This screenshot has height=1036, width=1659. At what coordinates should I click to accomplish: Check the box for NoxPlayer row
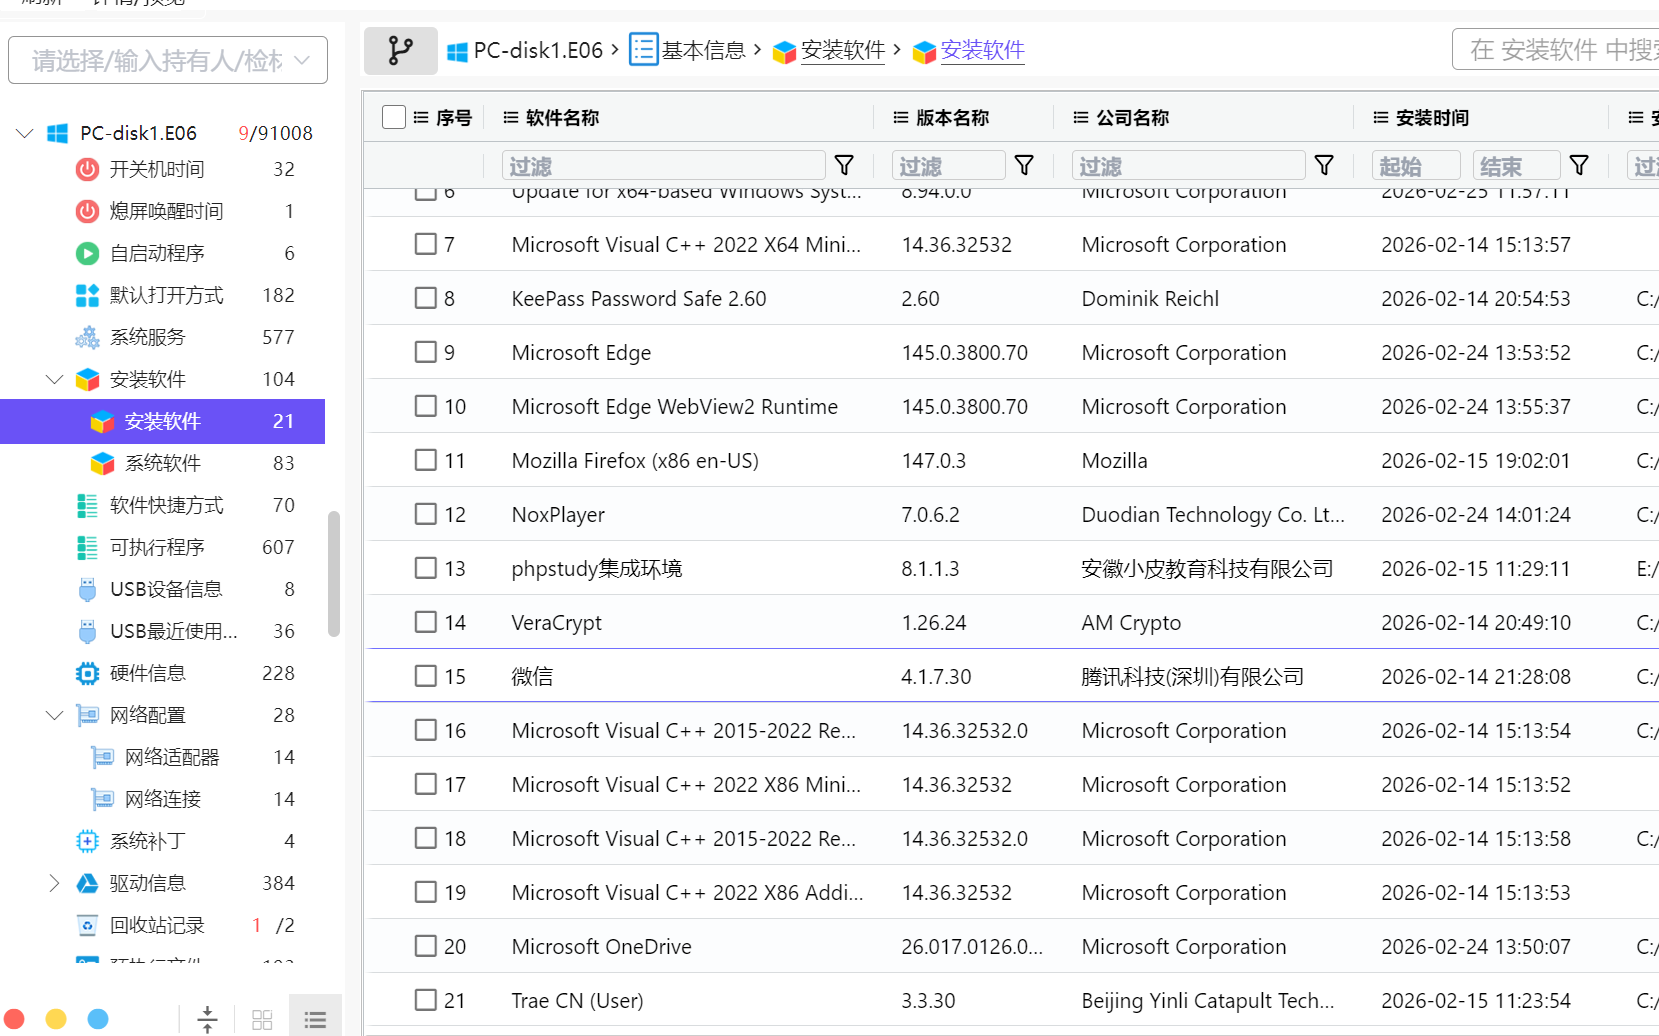(426, 514)
